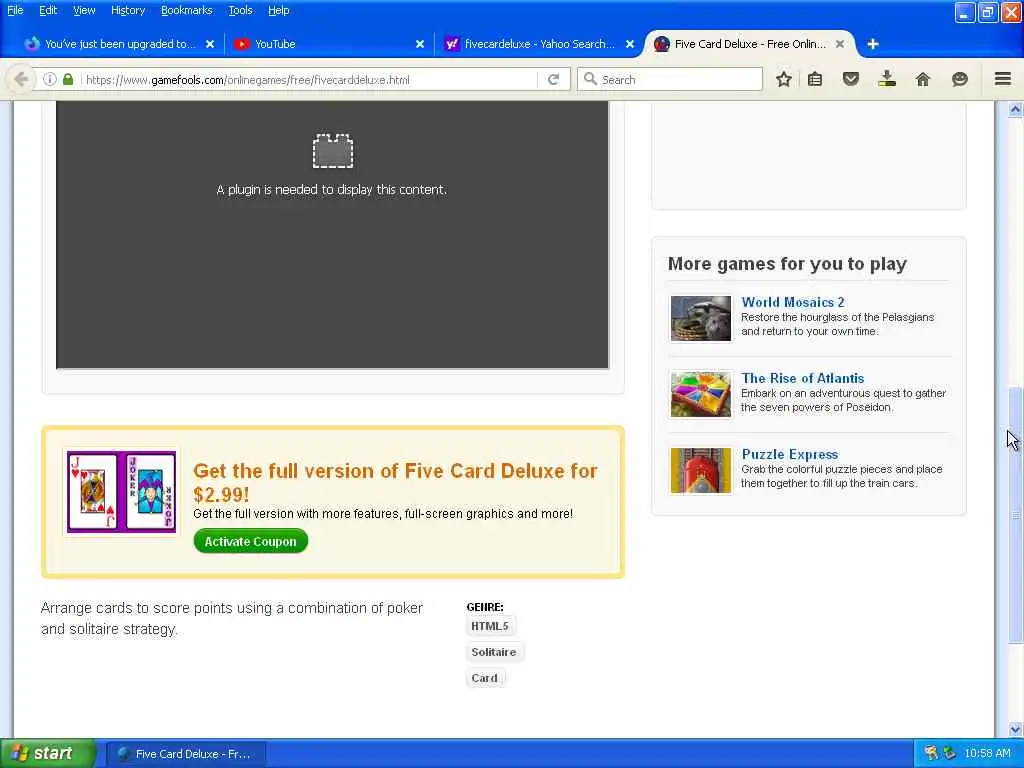
Task: Open the Tools menu
Action: [240, 10]
